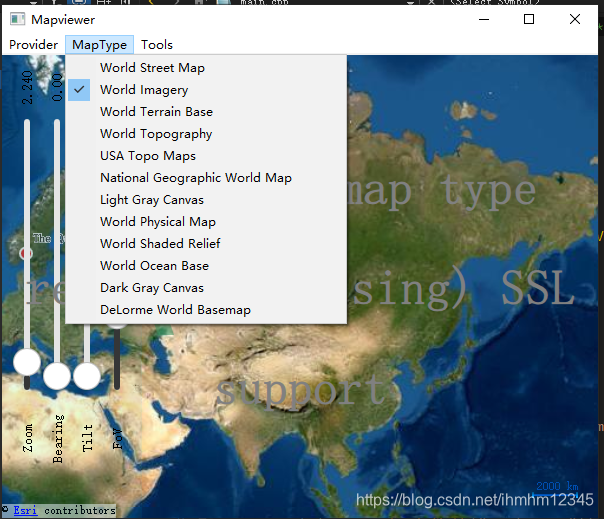This screenshot has width=604, height=519.
Task: Open the Provider menu
Action: coord(33,45)
